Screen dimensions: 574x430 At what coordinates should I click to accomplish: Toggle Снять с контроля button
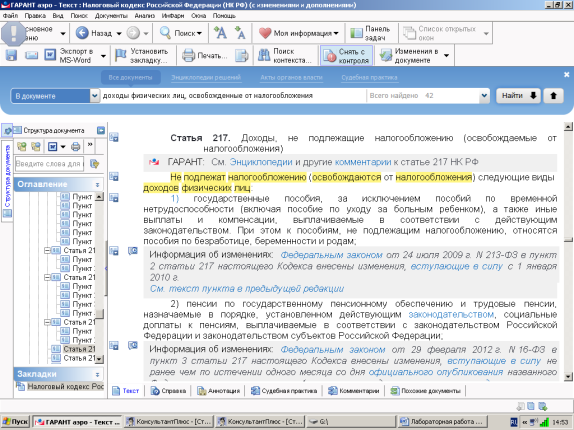click(346, 56)
